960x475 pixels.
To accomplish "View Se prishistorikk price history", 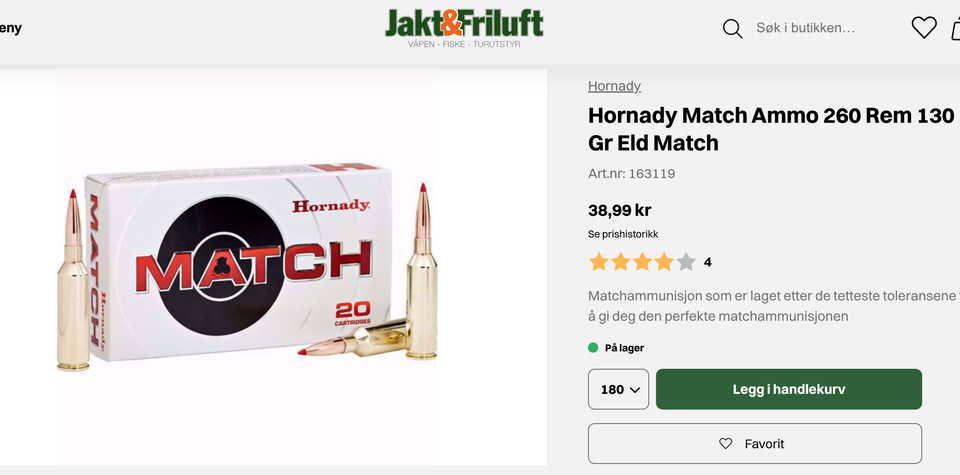I will (x=623, y=234).
